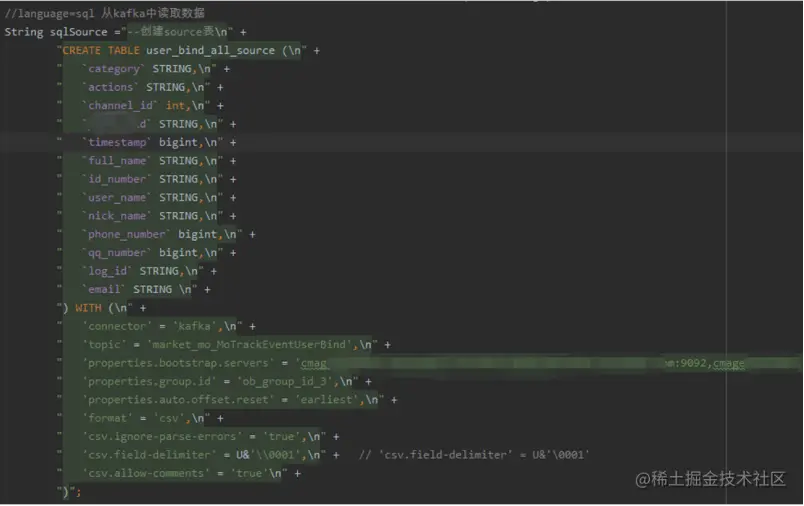Click the U&'\\0001' delimiter value

click(268, 455)
